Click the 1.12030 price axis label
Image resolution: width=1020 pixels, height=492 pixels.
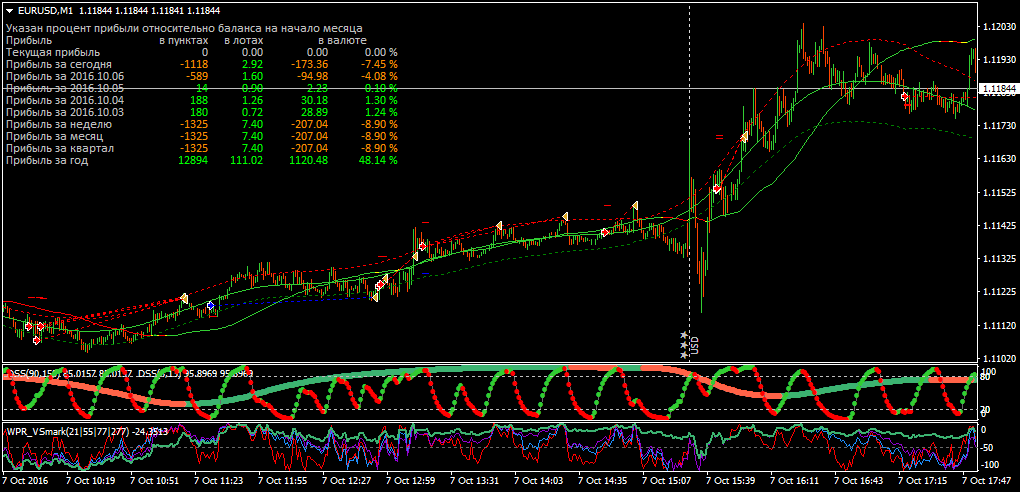click(x=997, y=27)
